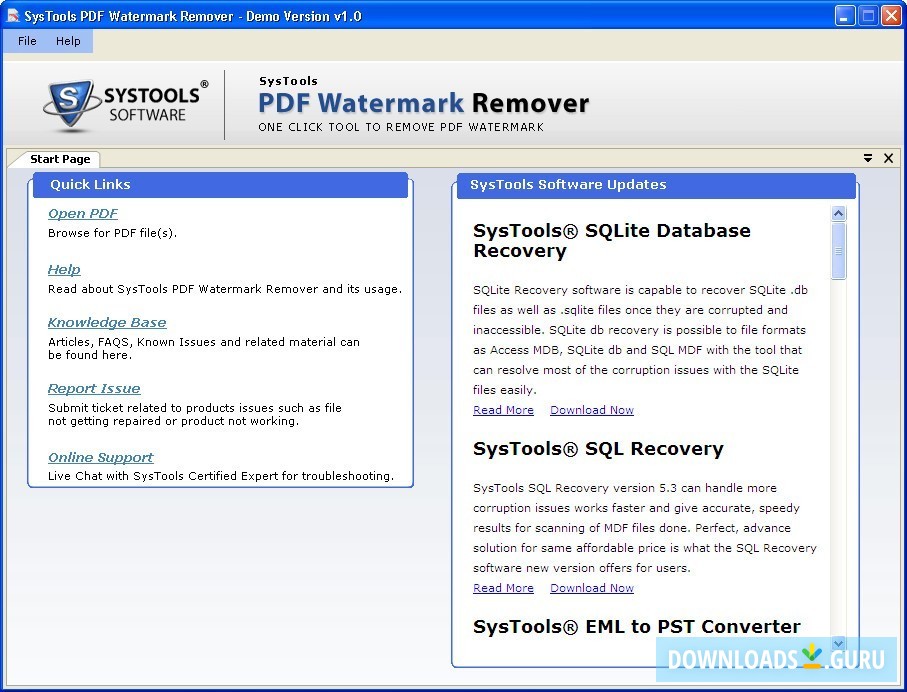This screenshot has height=692, width=907.
Task: Select the Start Page tab
Action: pyautogui.click(x=60, y=159)
